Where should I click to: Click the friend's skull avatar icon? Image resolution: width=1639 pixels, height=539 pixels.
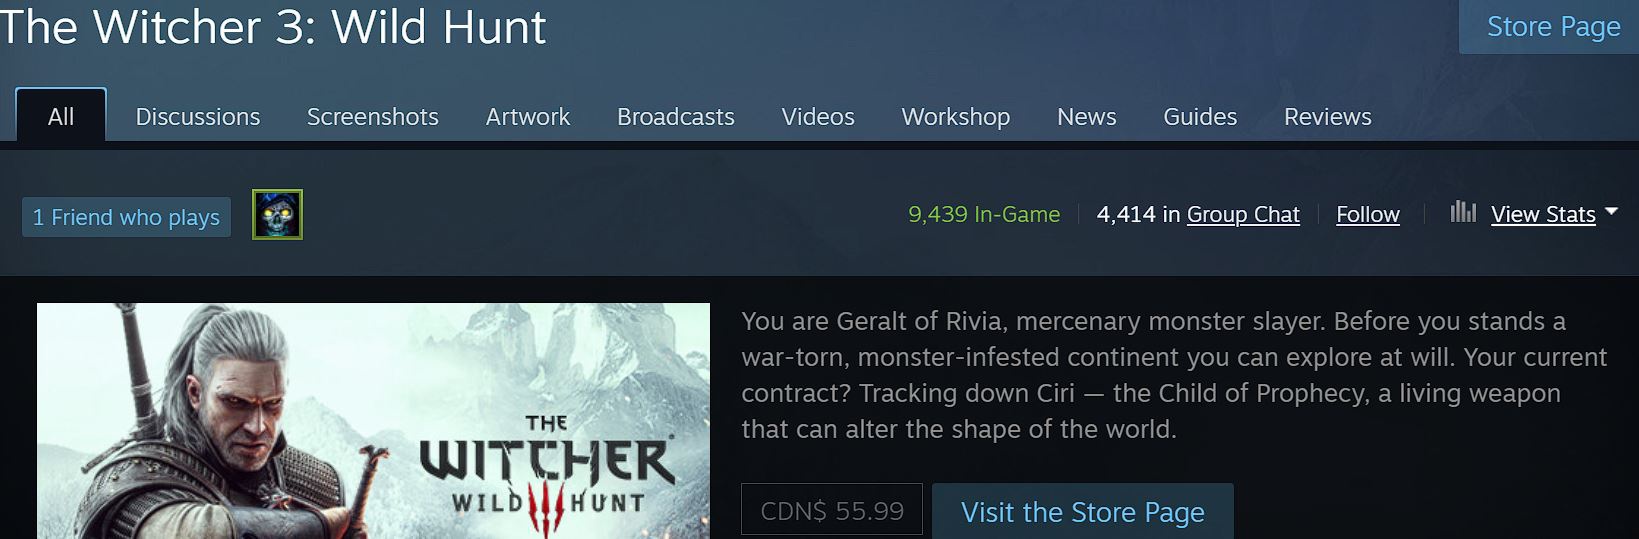click(277, 214)
